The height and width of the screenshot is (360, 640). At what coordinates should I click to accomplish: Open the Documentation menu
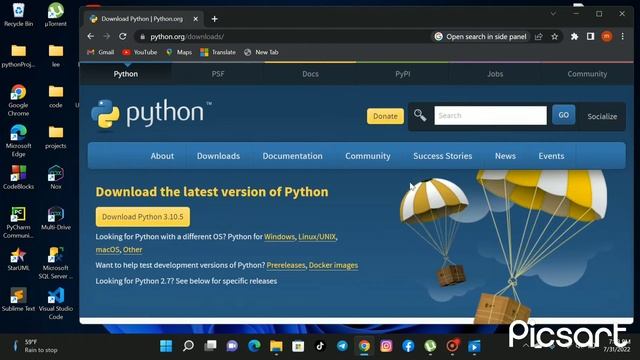click(292, 156)
